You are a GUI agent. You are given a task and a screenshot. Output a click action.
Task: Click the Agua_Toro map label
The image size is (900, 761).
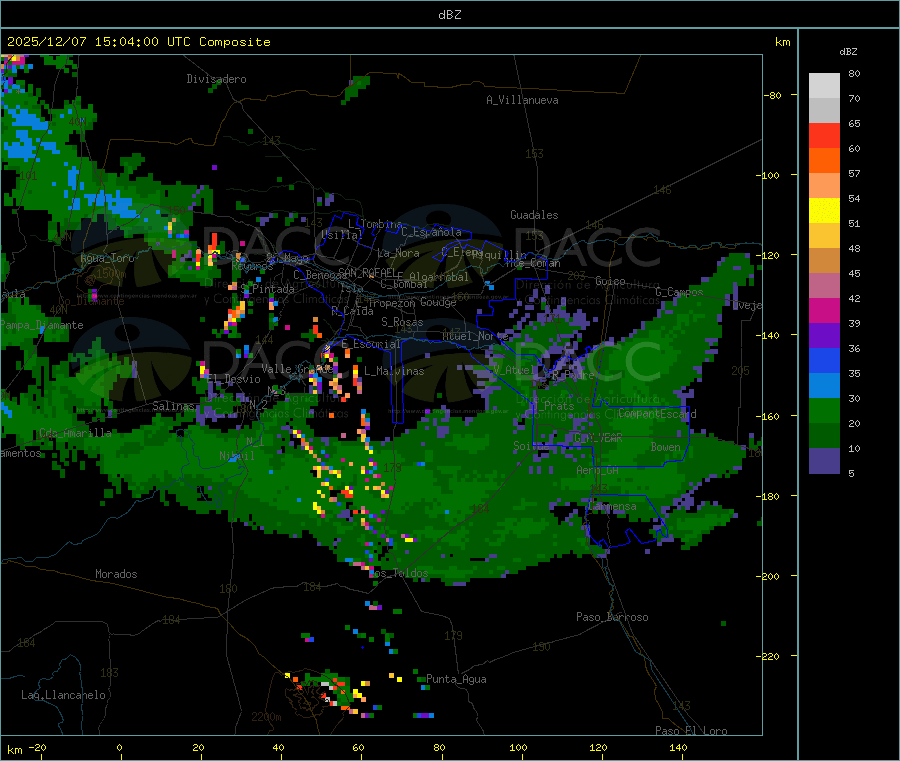107,258
